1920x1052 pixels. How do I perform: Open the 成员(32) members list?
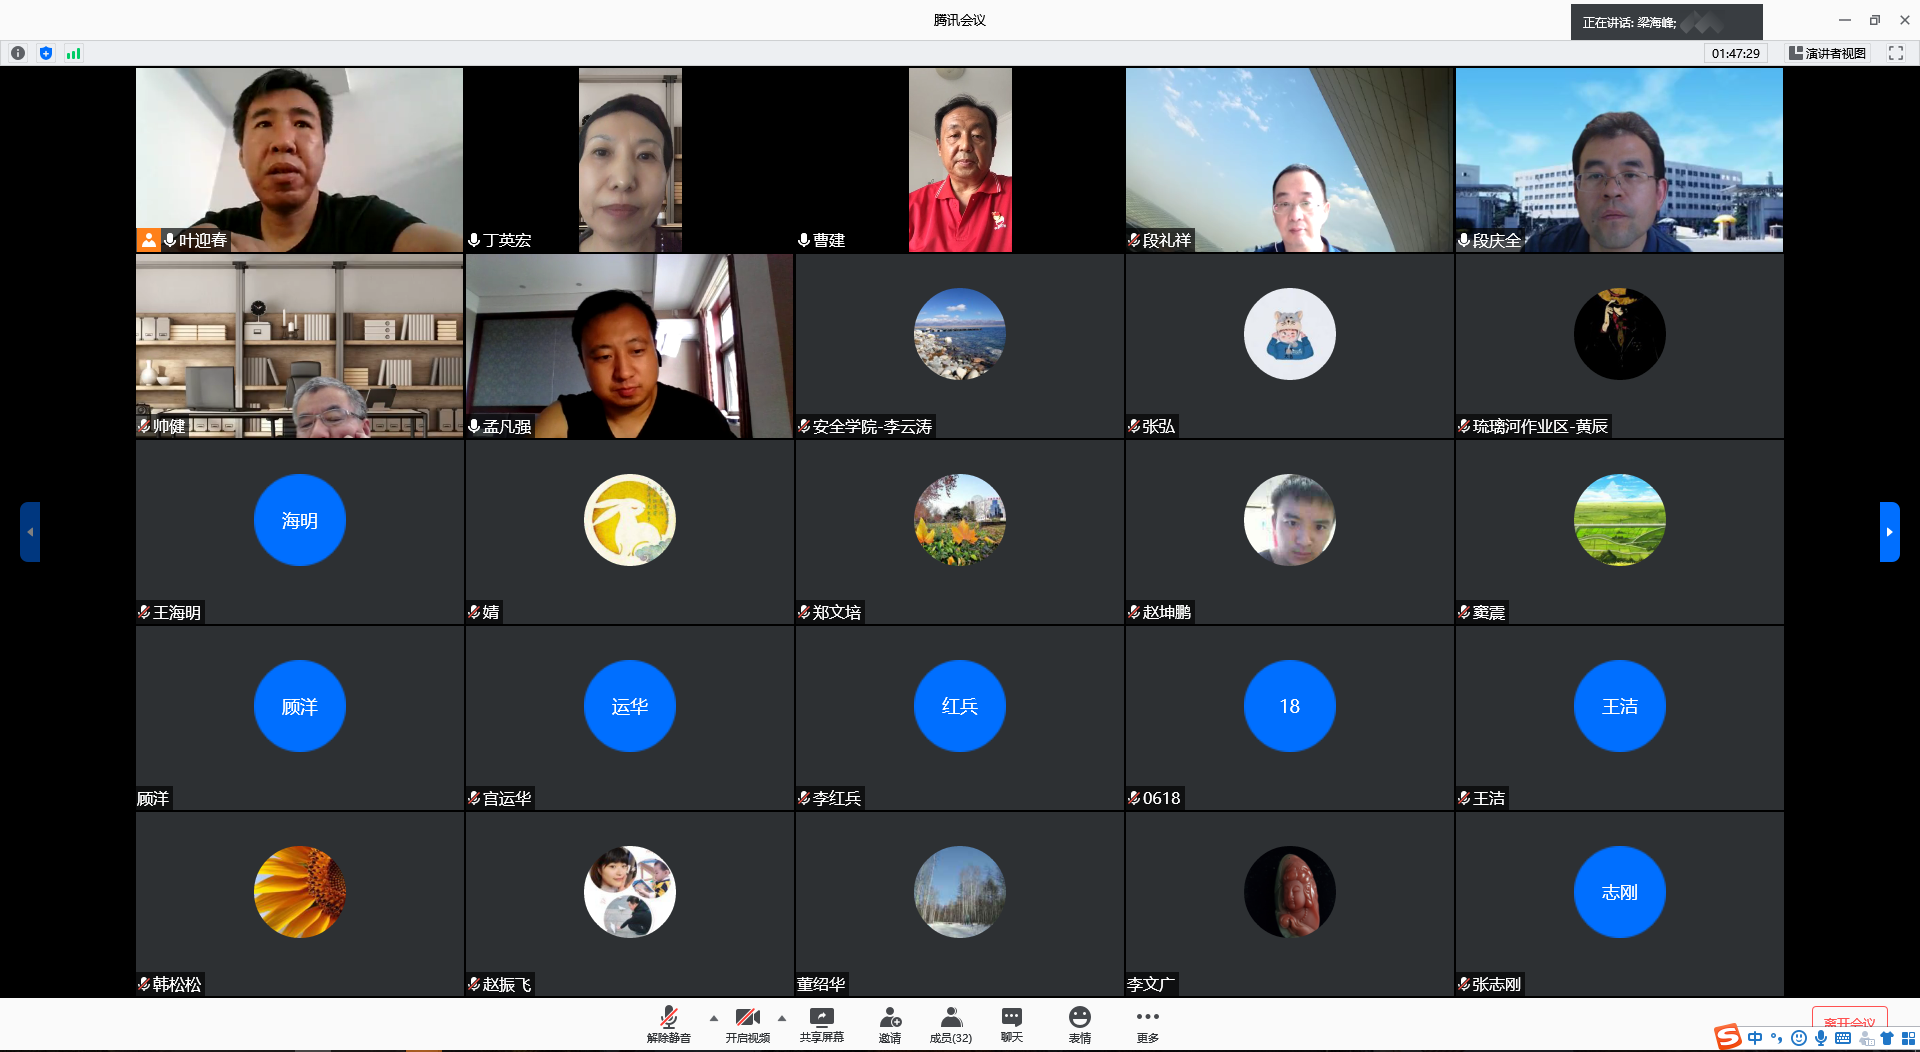point(950,1023)
